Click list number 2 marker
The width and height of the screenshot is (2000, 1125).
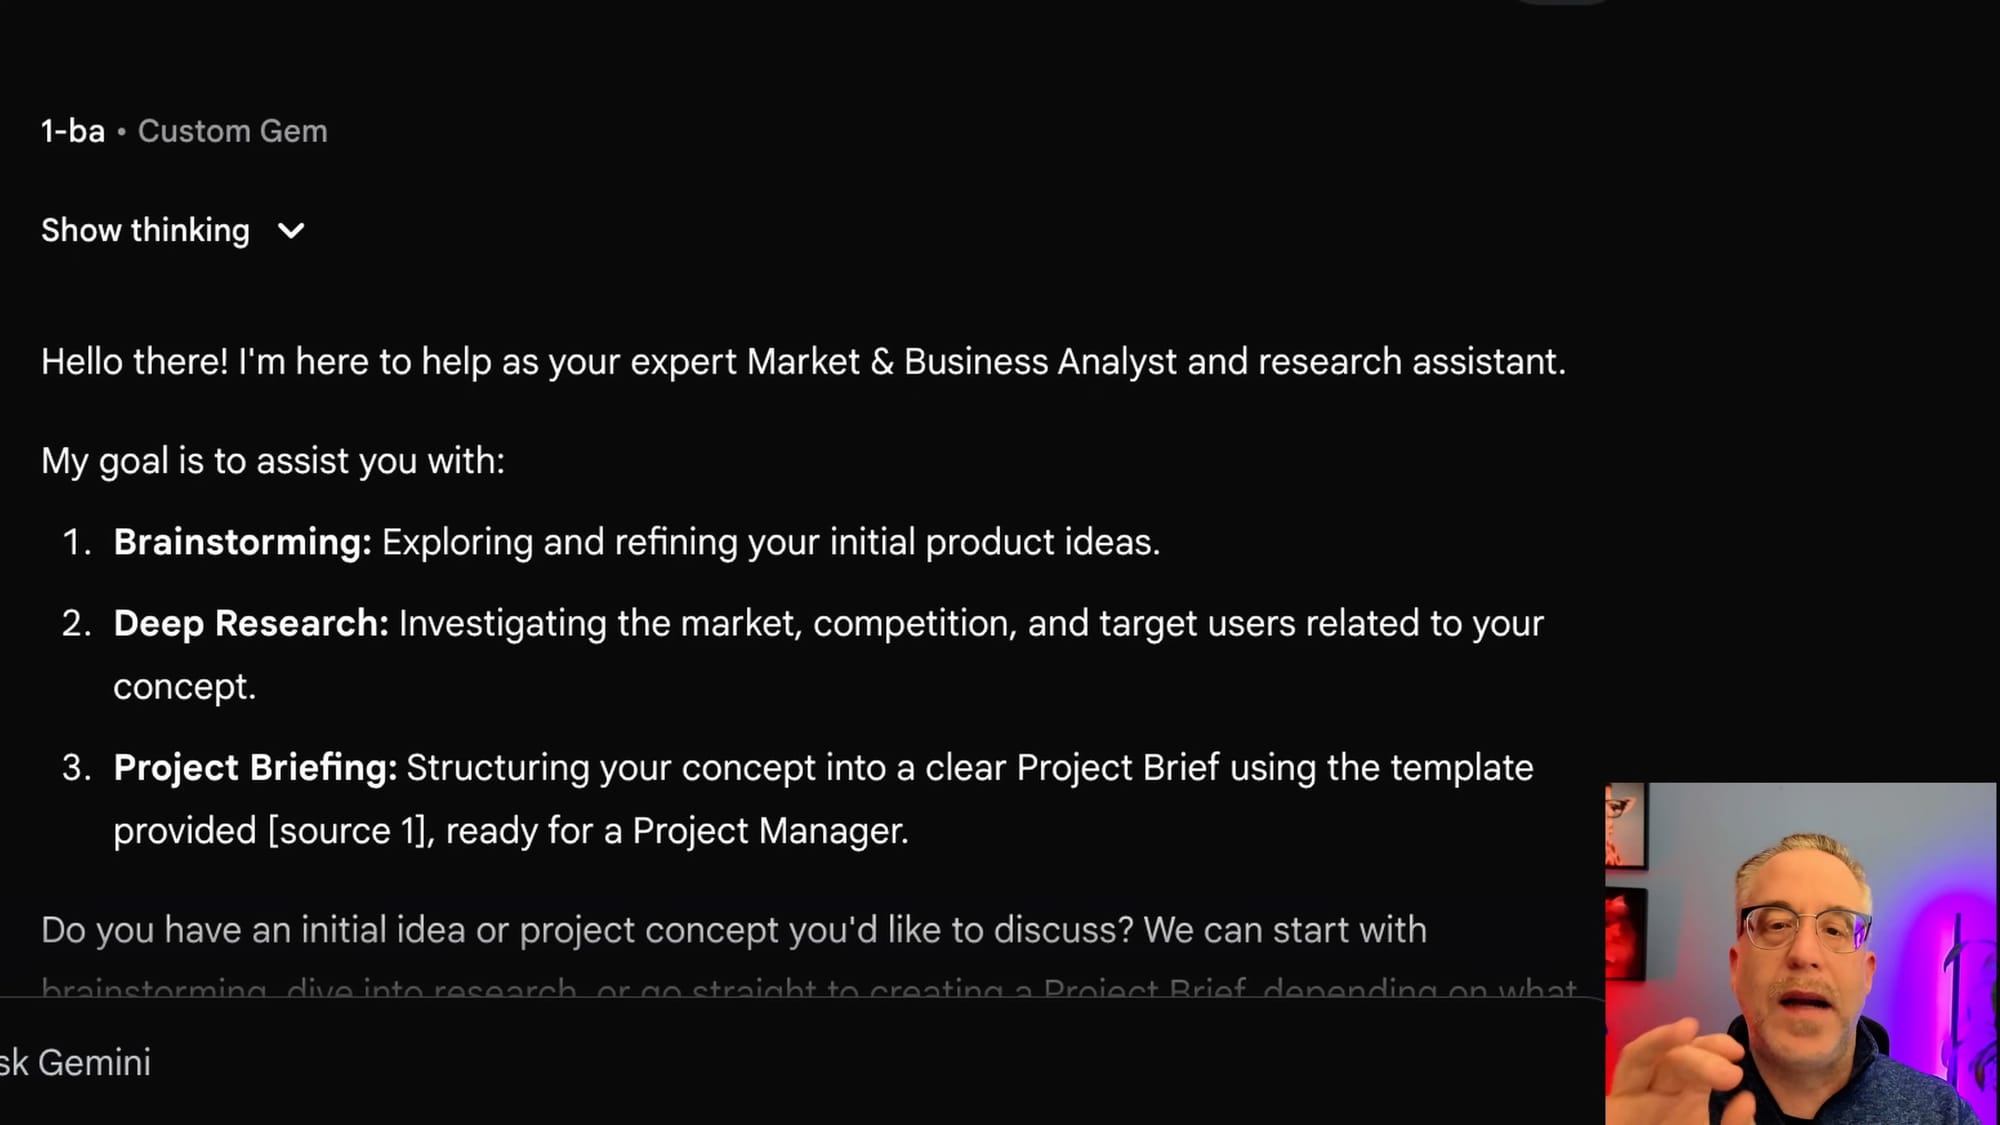[76, 623]
